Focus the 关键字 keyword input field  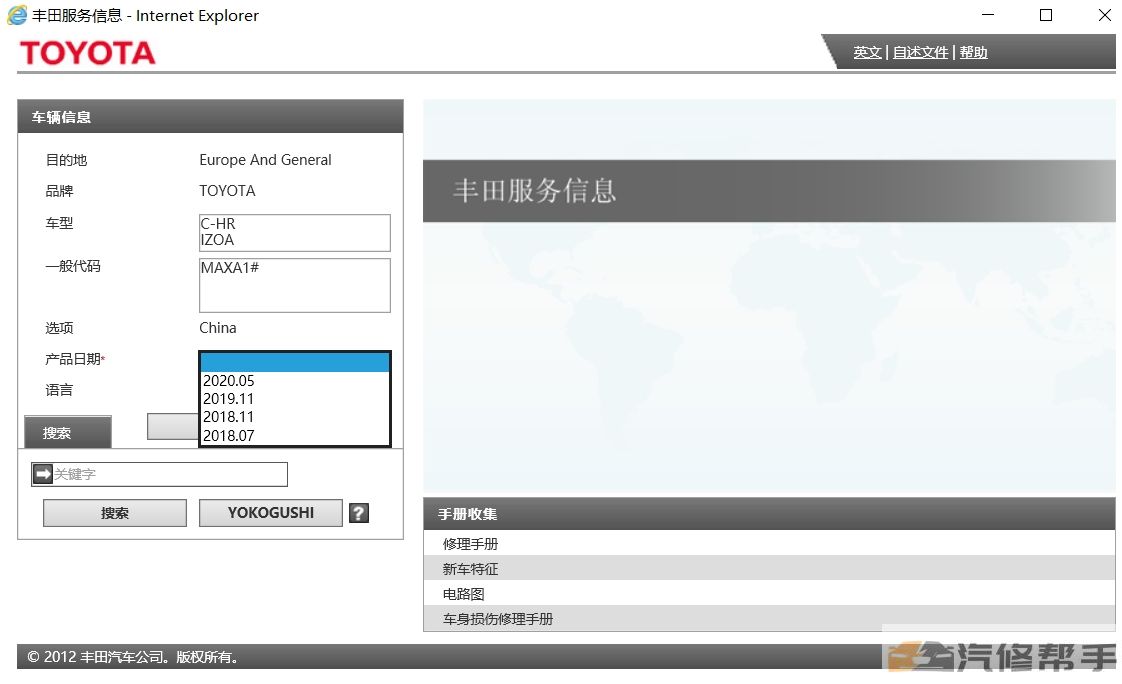point(170,474)
